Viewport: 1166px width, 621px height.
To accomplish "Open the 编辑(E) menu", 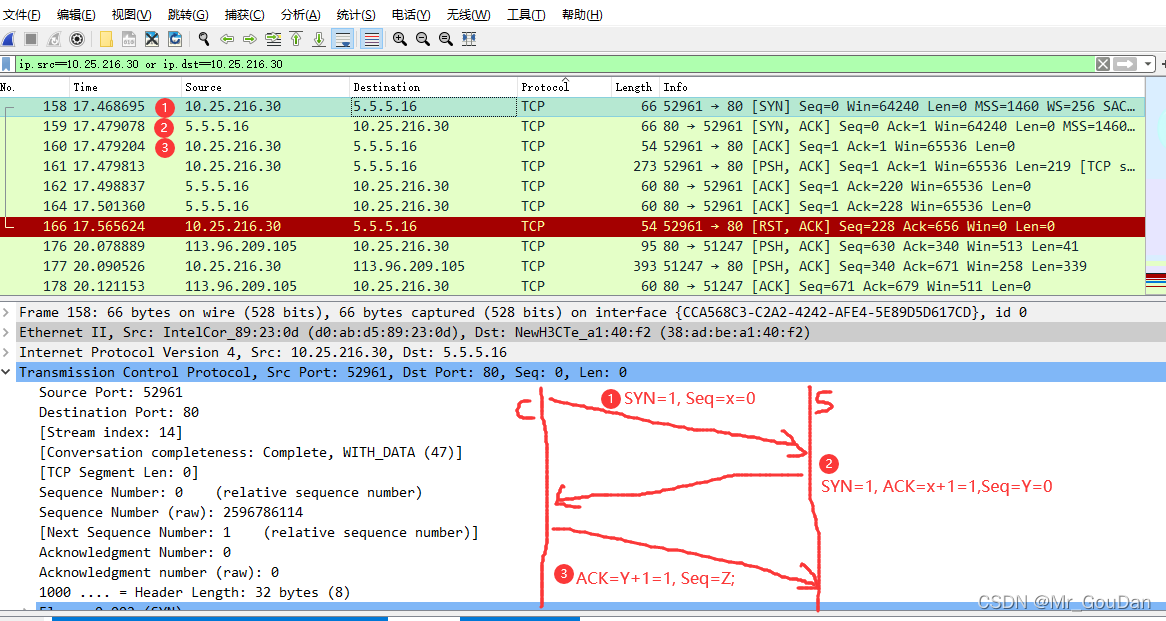I will pyautogui.click(x=76, y=15).
